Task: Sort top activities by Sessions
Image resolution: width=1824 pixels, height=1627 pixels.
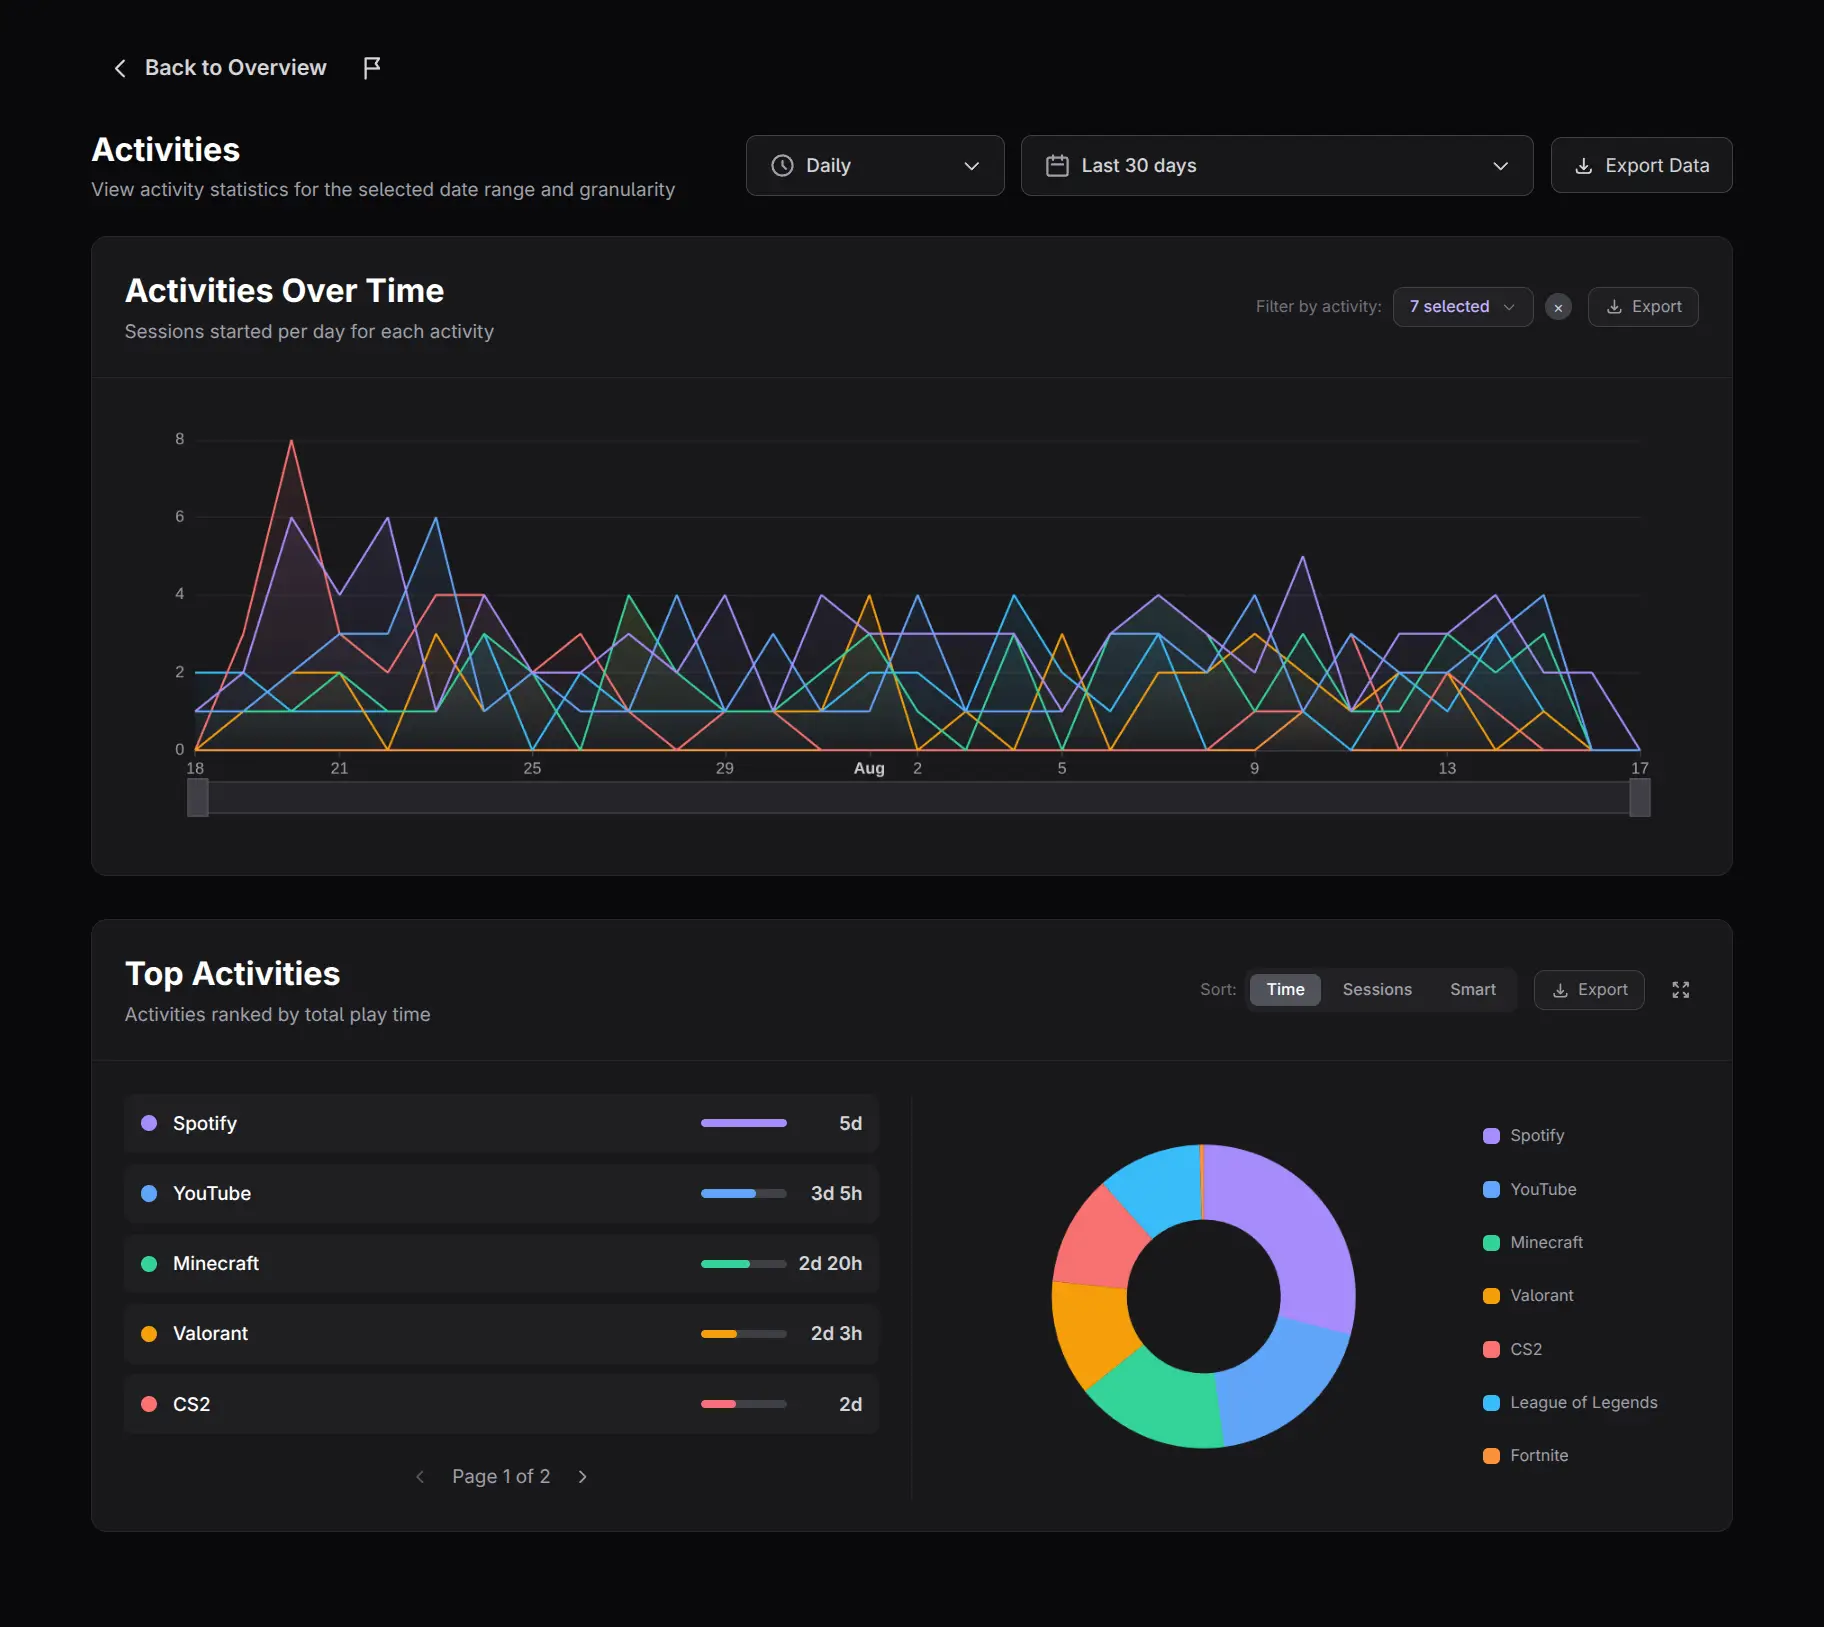Action: pyautogui.click(x=1377, y=989)
